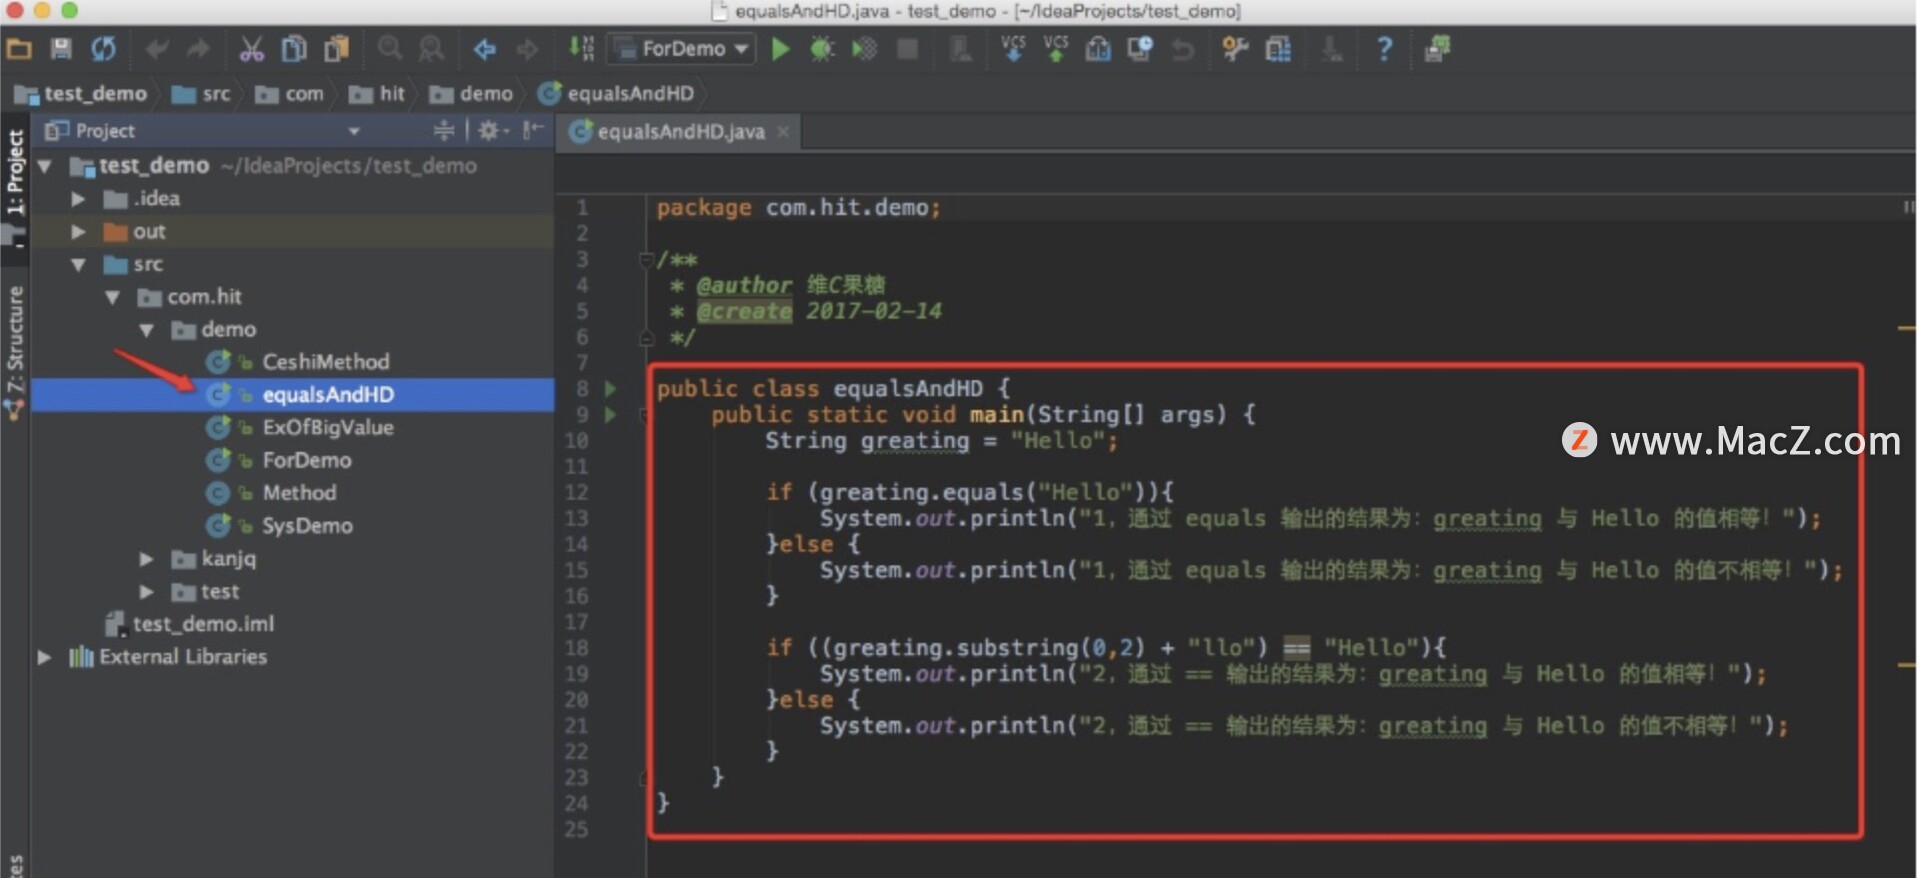Viewport: 1920px width, 878px height.
Task: Click the Redo arrow in toolbar
Action: pyautogui.click(x=198, y=49)
